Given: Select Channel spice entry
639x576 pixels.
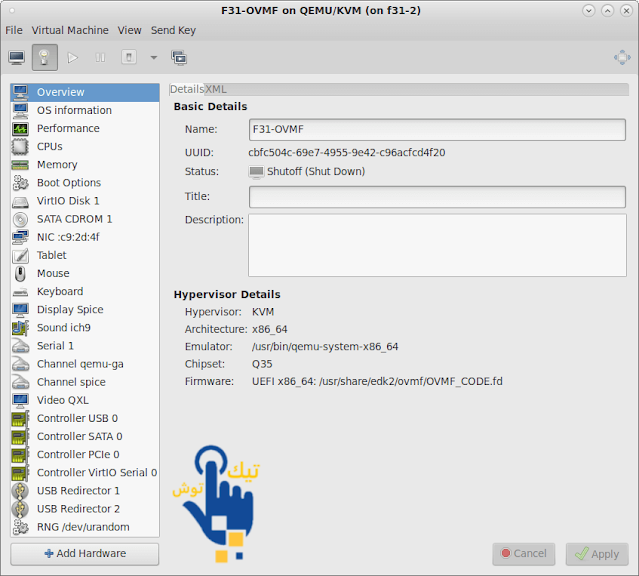Looking at the screenshot, I should pos(85,382).
